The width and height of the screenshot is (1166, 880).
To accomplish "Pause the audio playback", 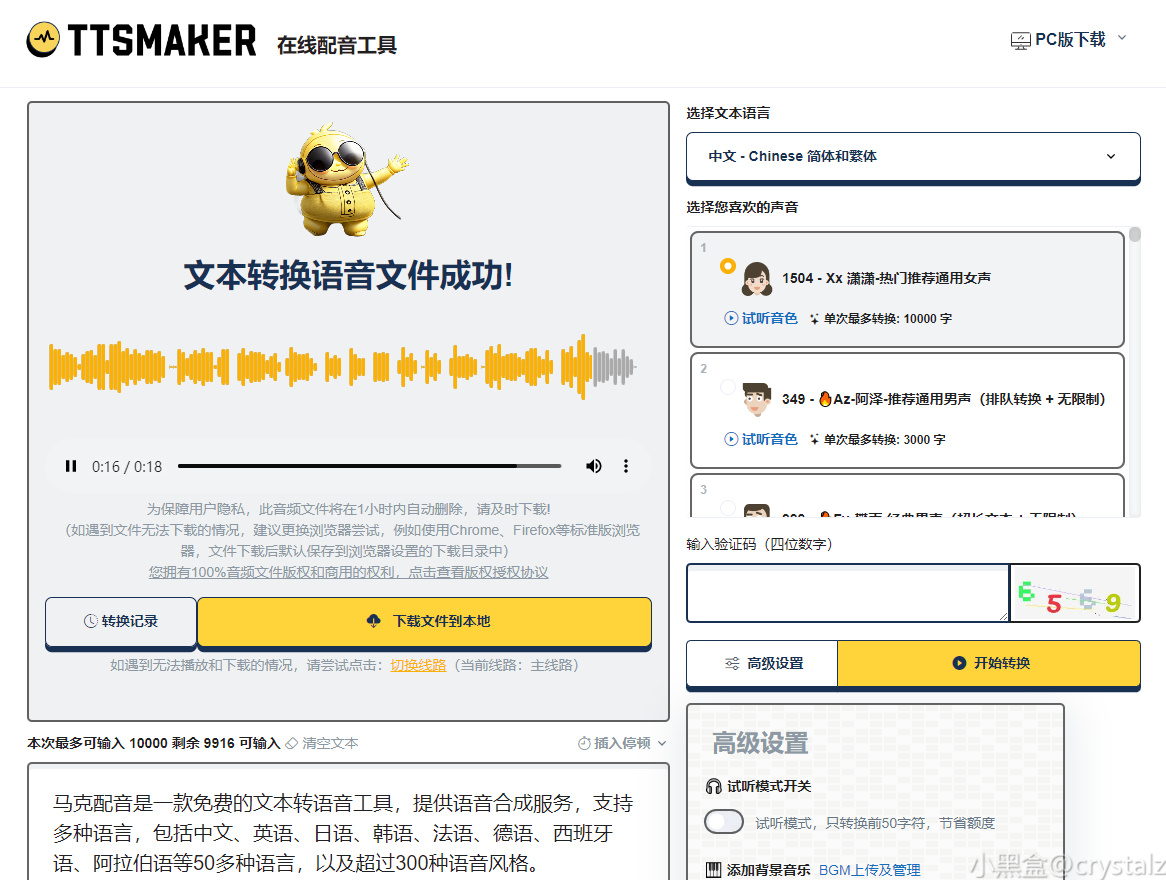I will click(x=71, y=466).
